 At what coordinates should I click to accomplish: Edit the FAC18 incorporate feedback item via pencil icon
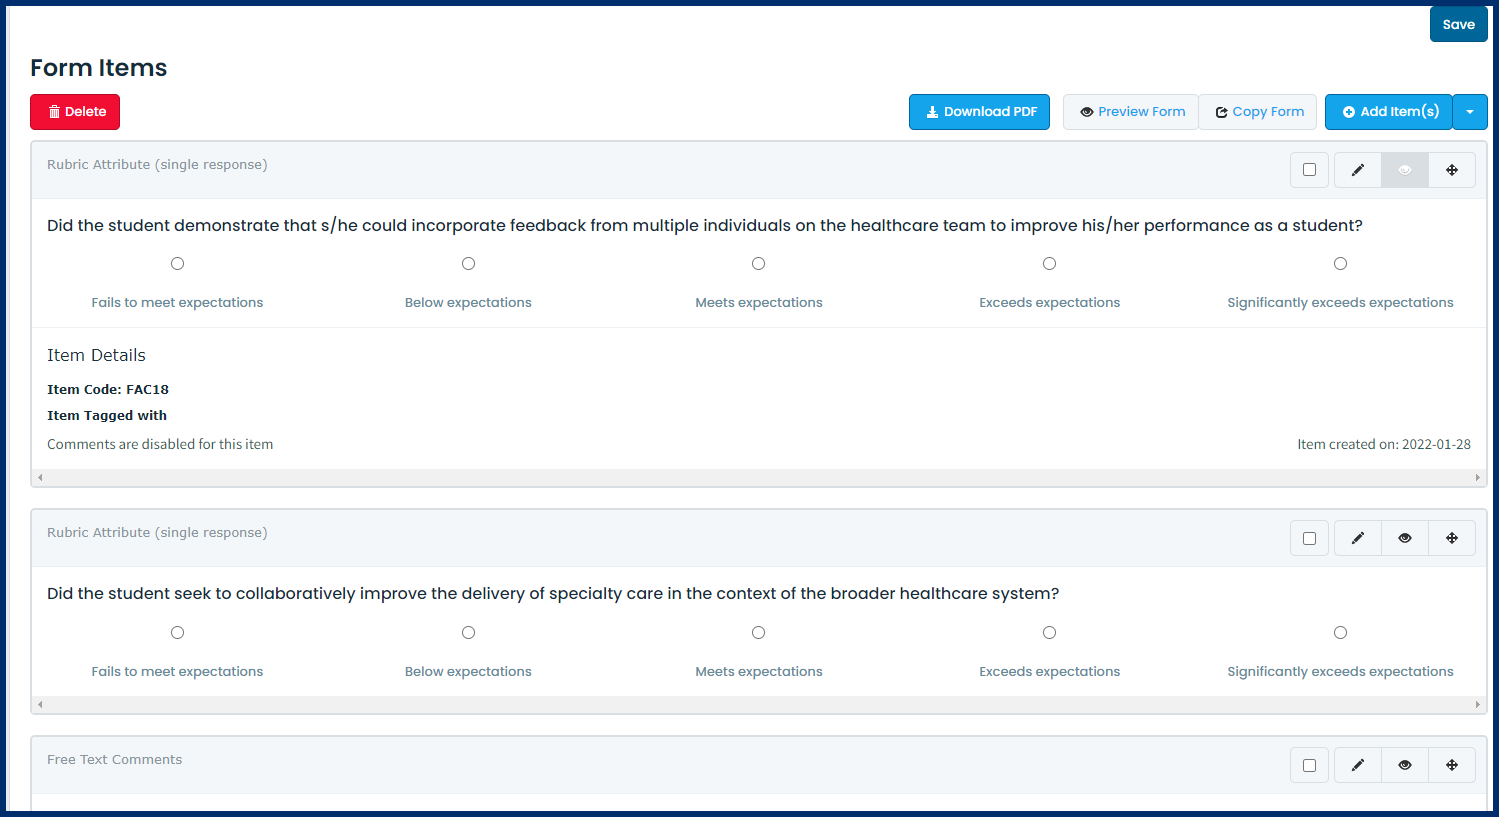(x=1358, y=170)
